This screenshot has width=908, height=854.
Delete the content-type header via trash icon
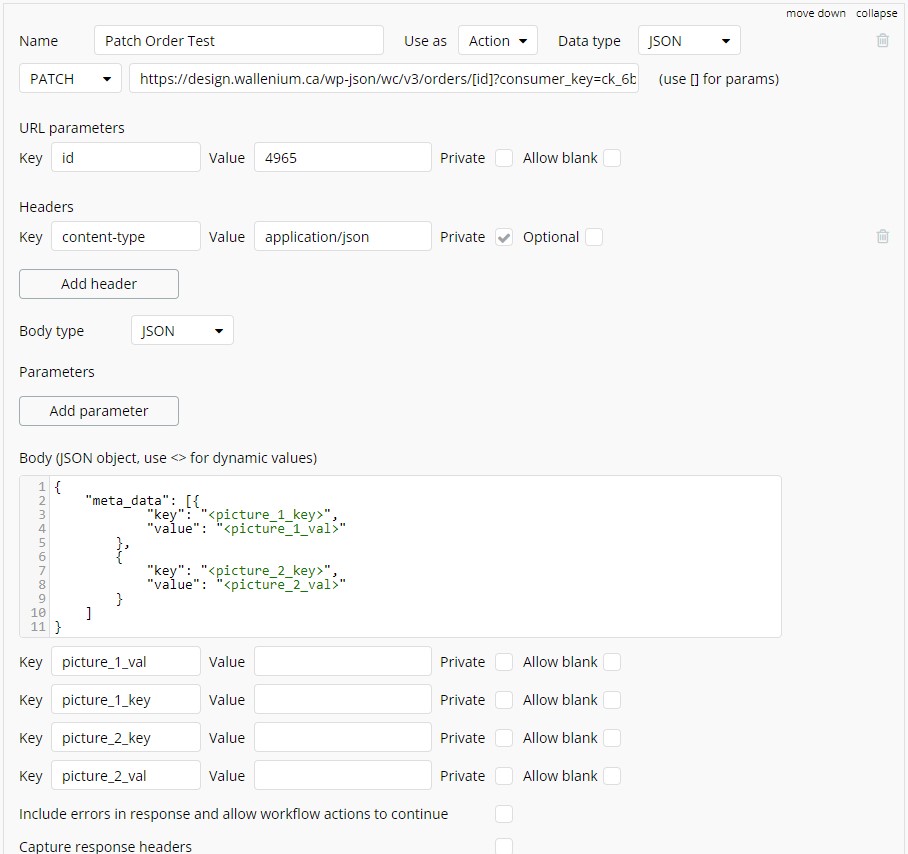(882, 236)
